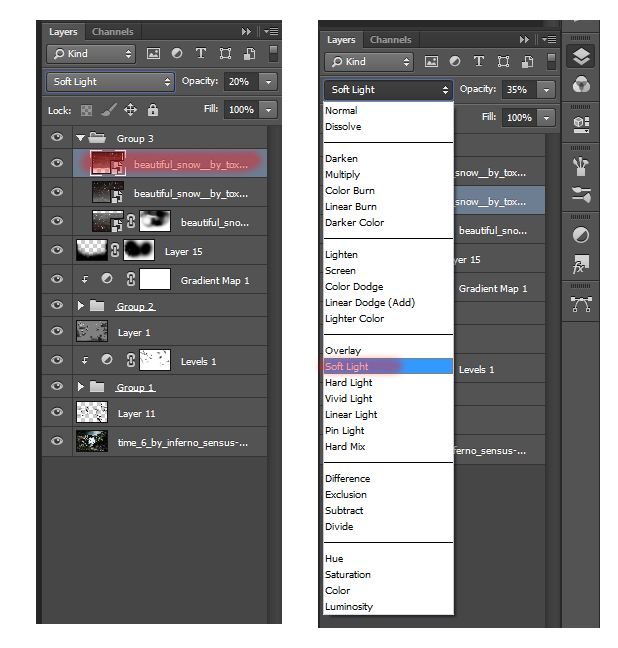Click type layer filter icon in left panel
Image resolution: width=618 pixels, height=648 pixels.
[201, 53]
